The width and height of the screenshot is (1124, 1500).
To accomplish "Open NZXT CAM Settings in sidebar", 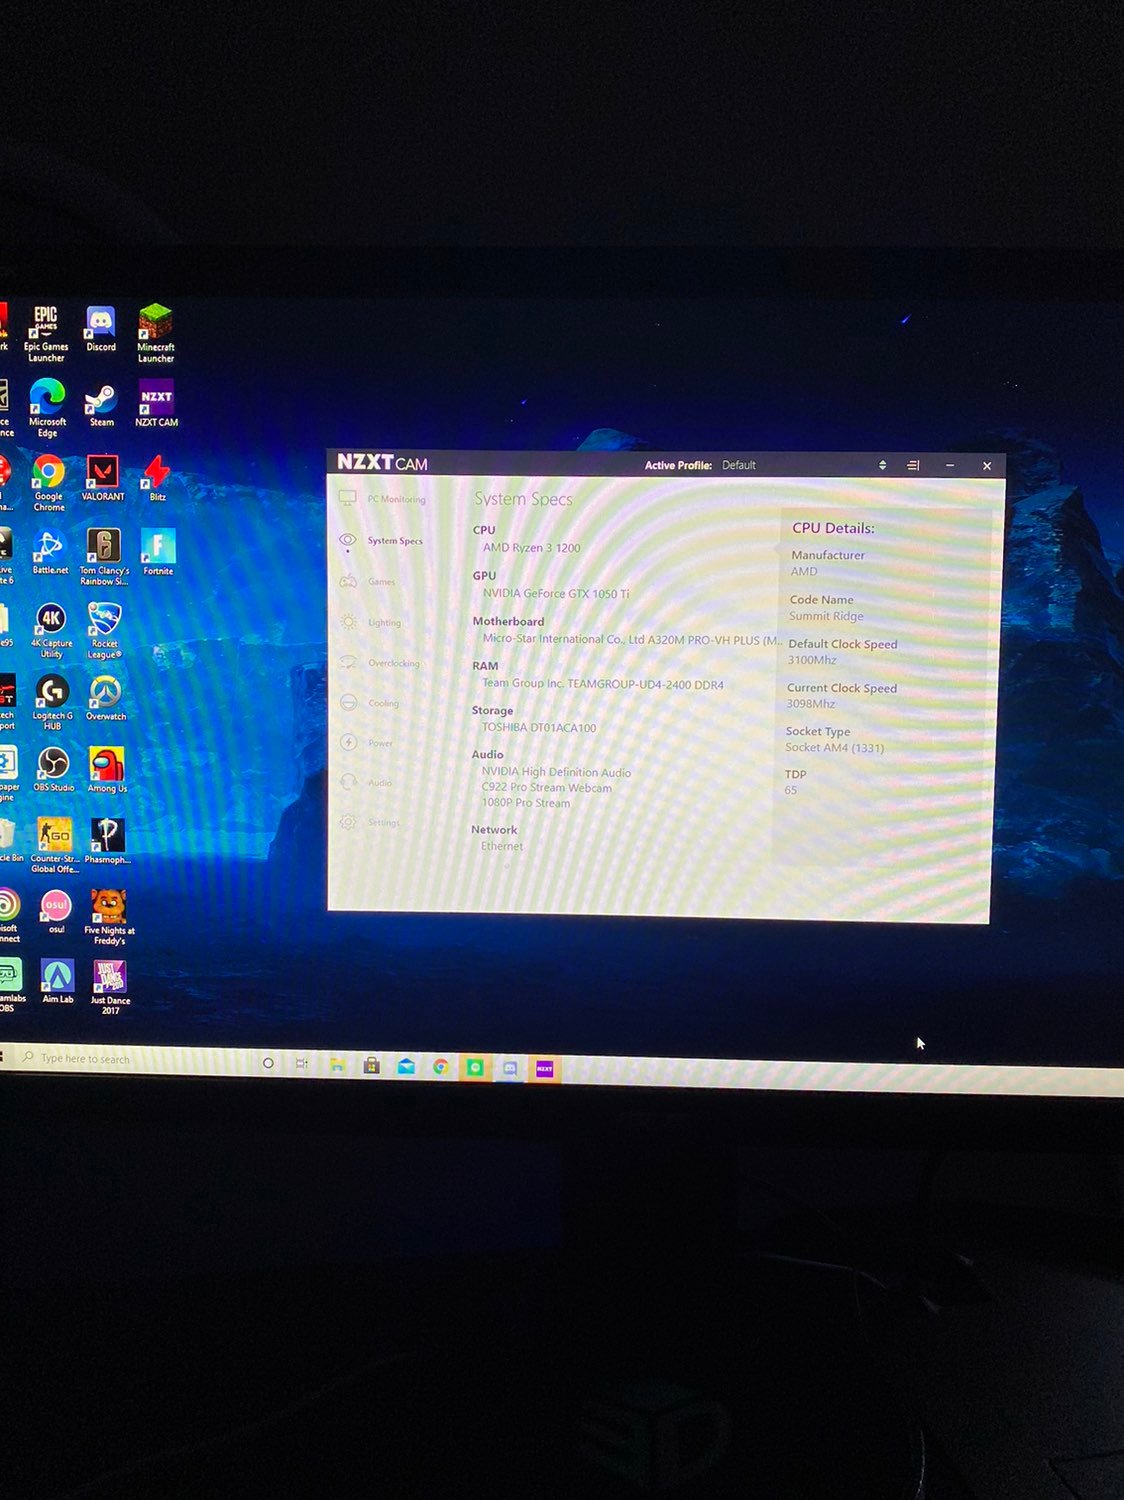I will pyautogui.click(x=370, y=822).
